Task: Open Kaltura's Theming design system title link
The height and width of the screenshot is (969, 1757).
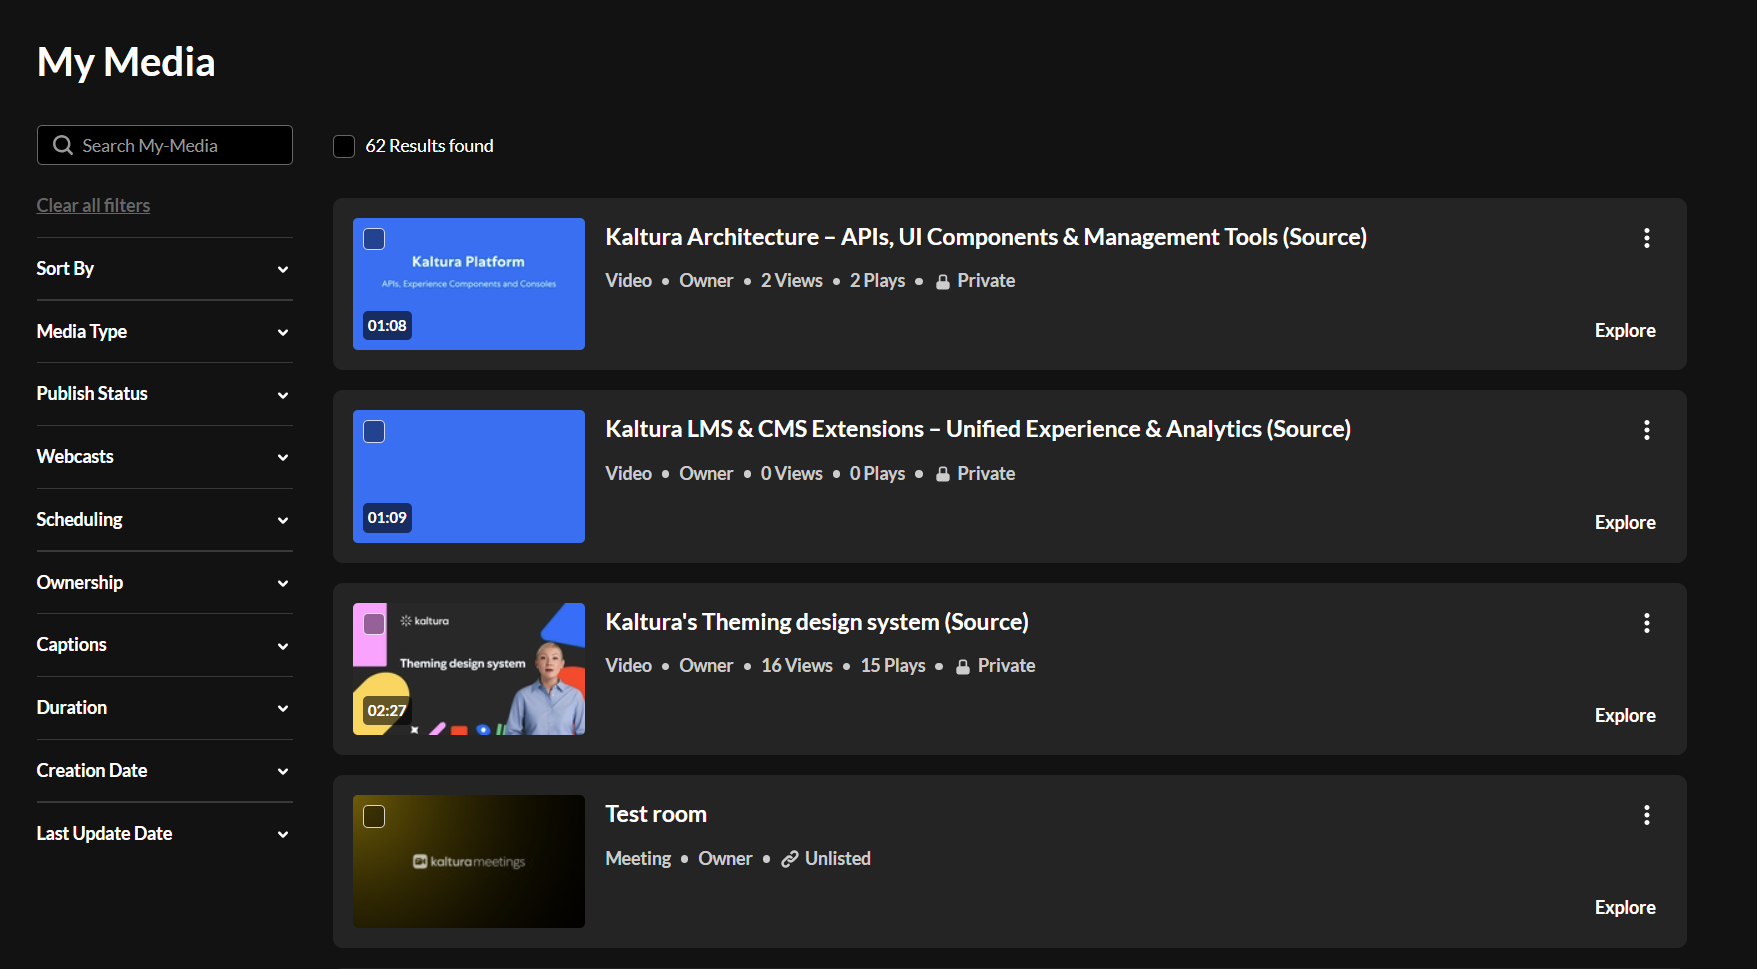Action: (817, 622)
